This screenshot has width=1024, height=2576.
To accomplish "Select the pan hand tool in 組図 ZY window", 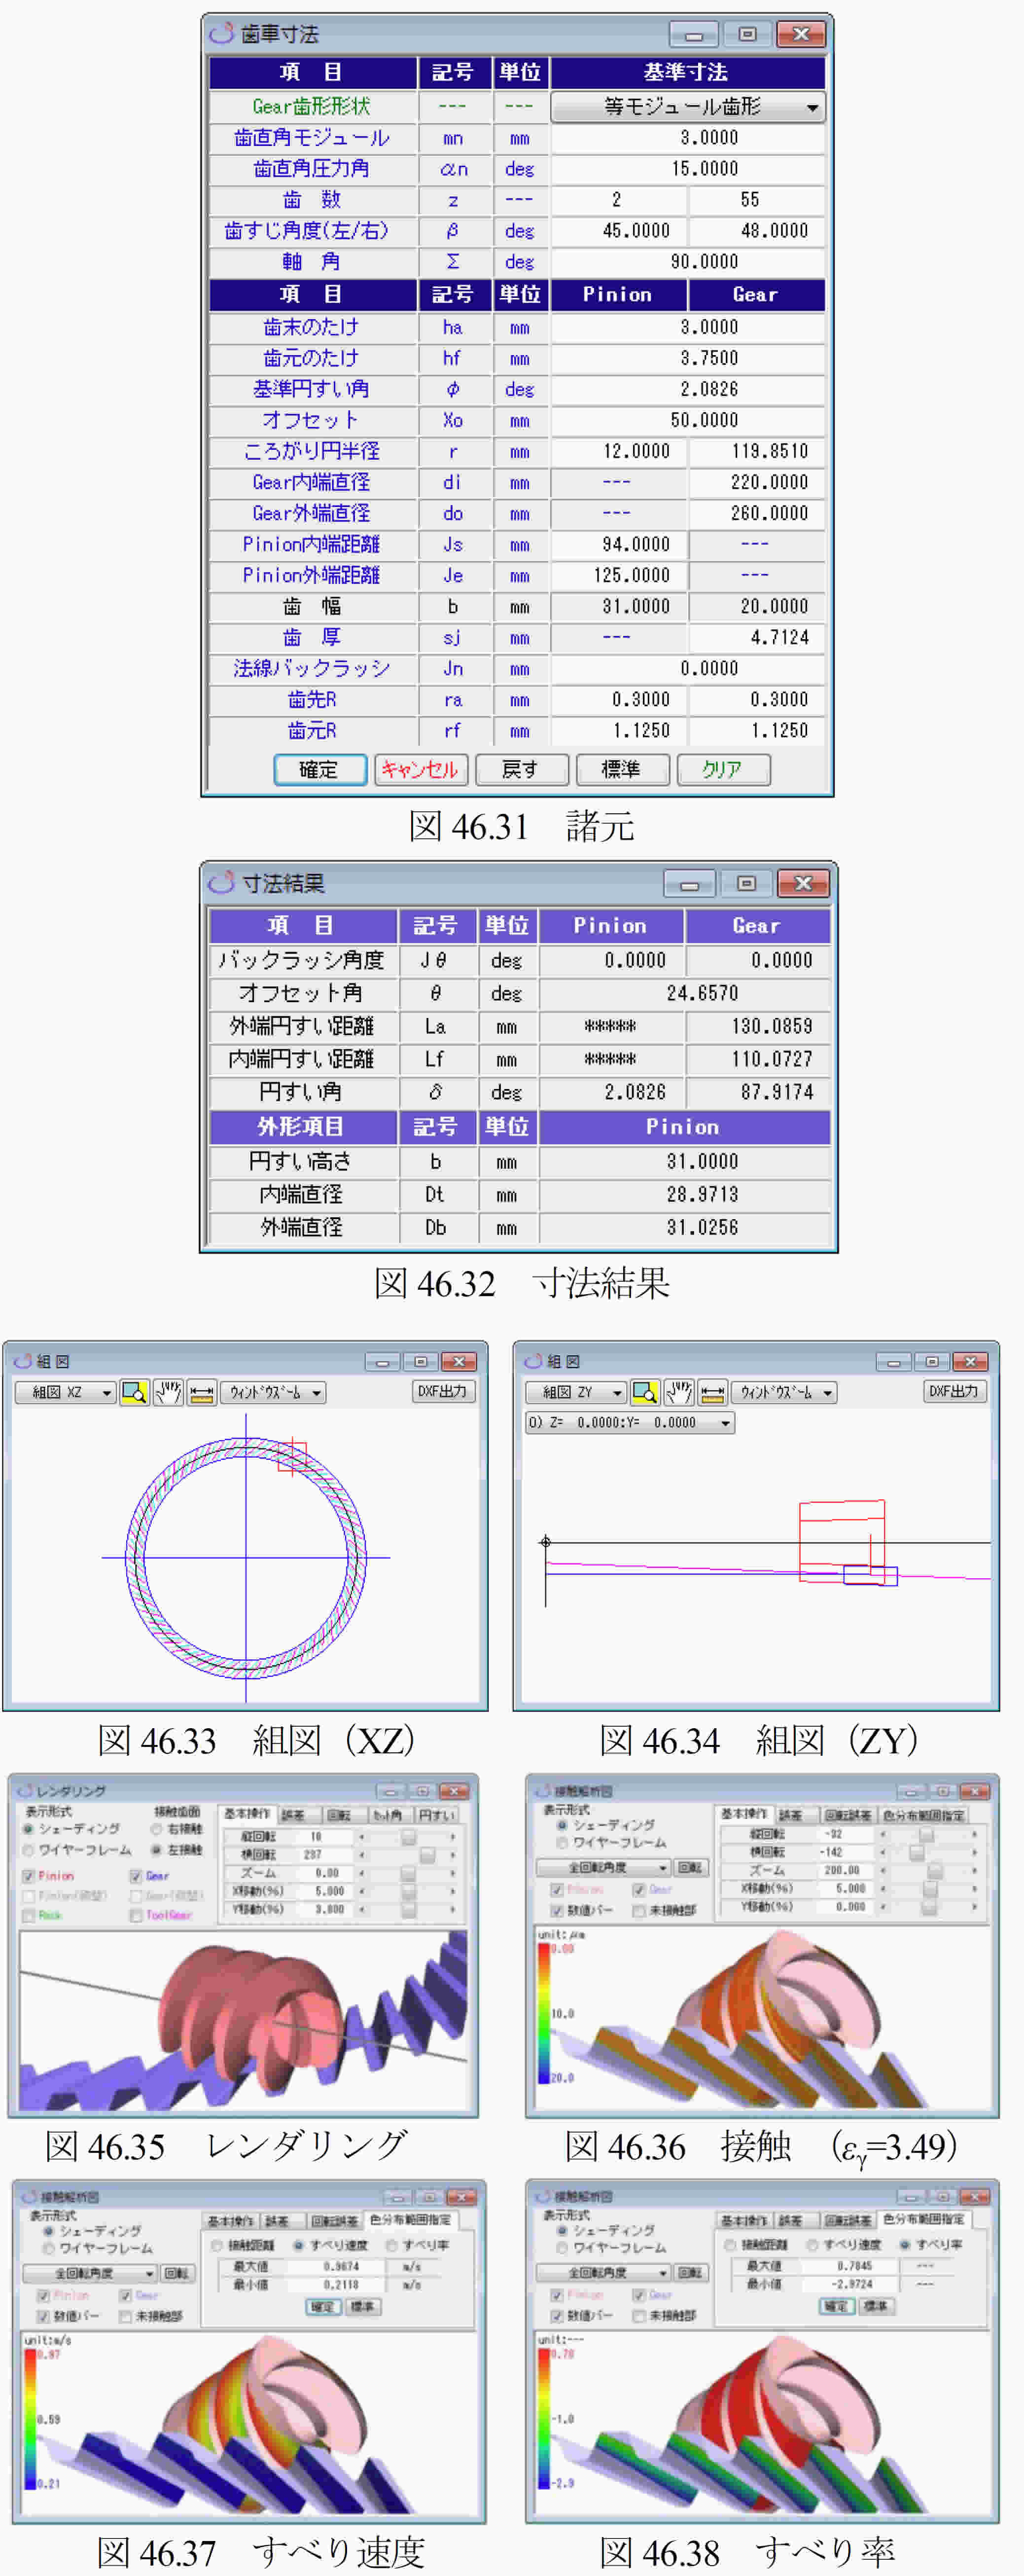I will pos(679,1392).
